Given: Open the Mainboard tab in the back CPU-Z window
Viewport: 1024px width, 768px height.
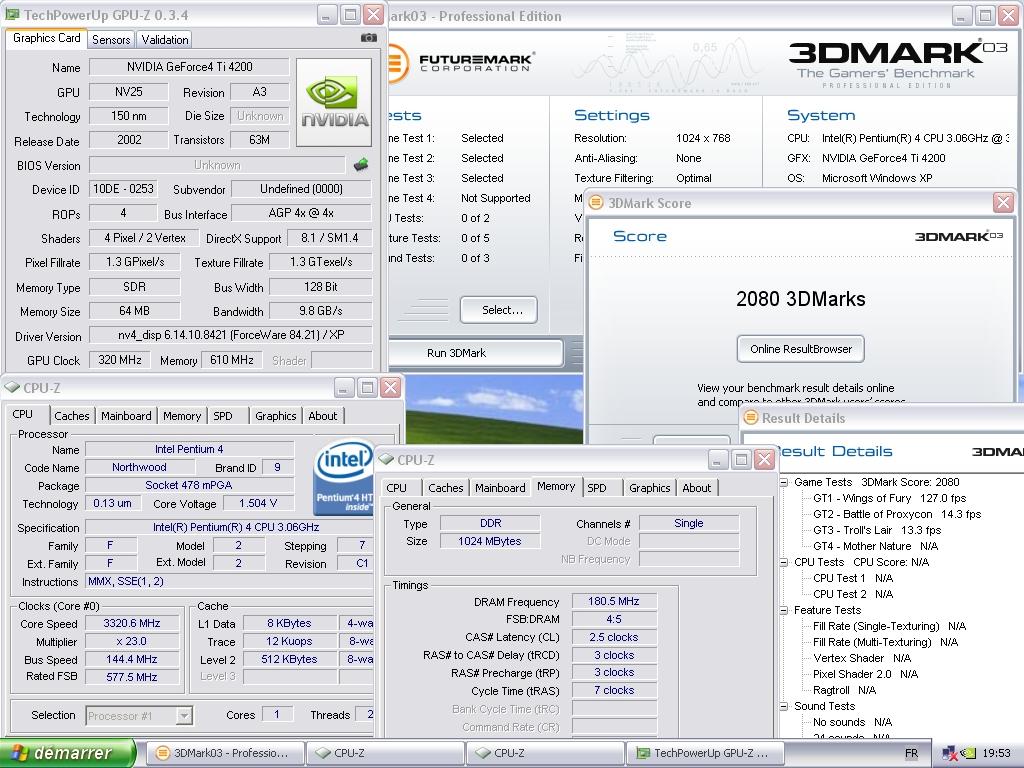Looking at the screenshot, I should [x=126, y=415].
